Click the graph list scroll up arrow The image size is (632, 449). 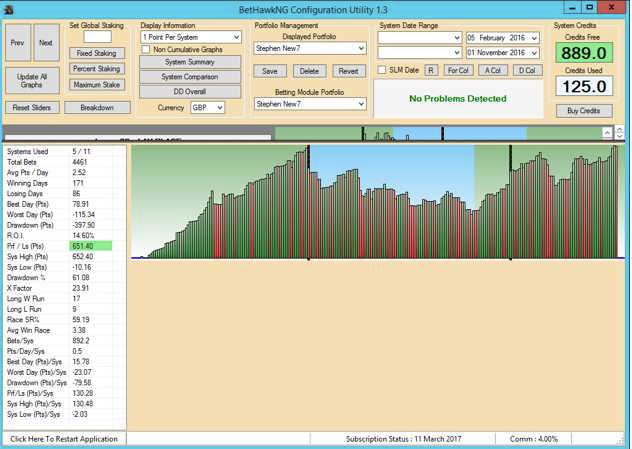(x=607, y=132)
